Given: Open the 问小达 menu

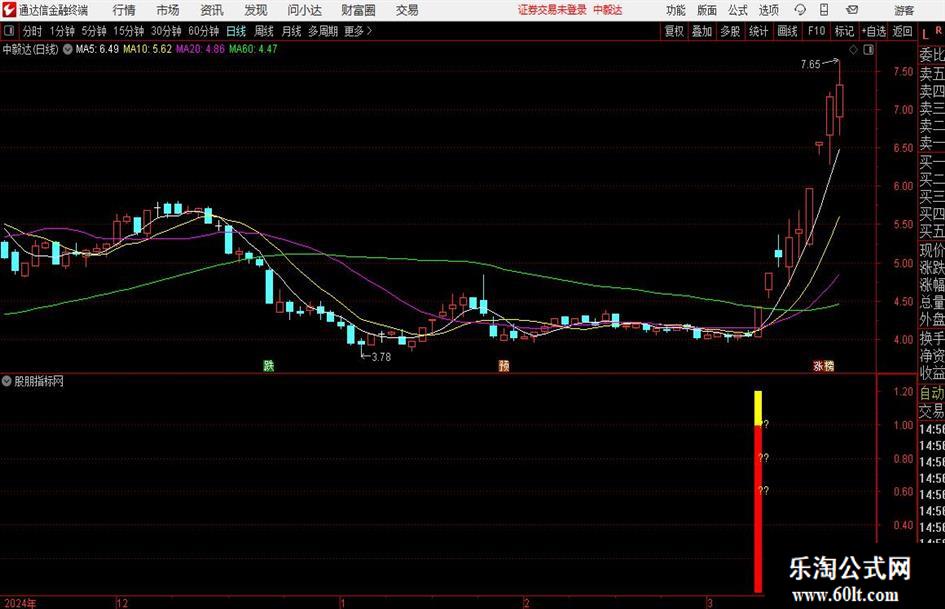Looking at the screenshot, I should click(x=304, y=10).
